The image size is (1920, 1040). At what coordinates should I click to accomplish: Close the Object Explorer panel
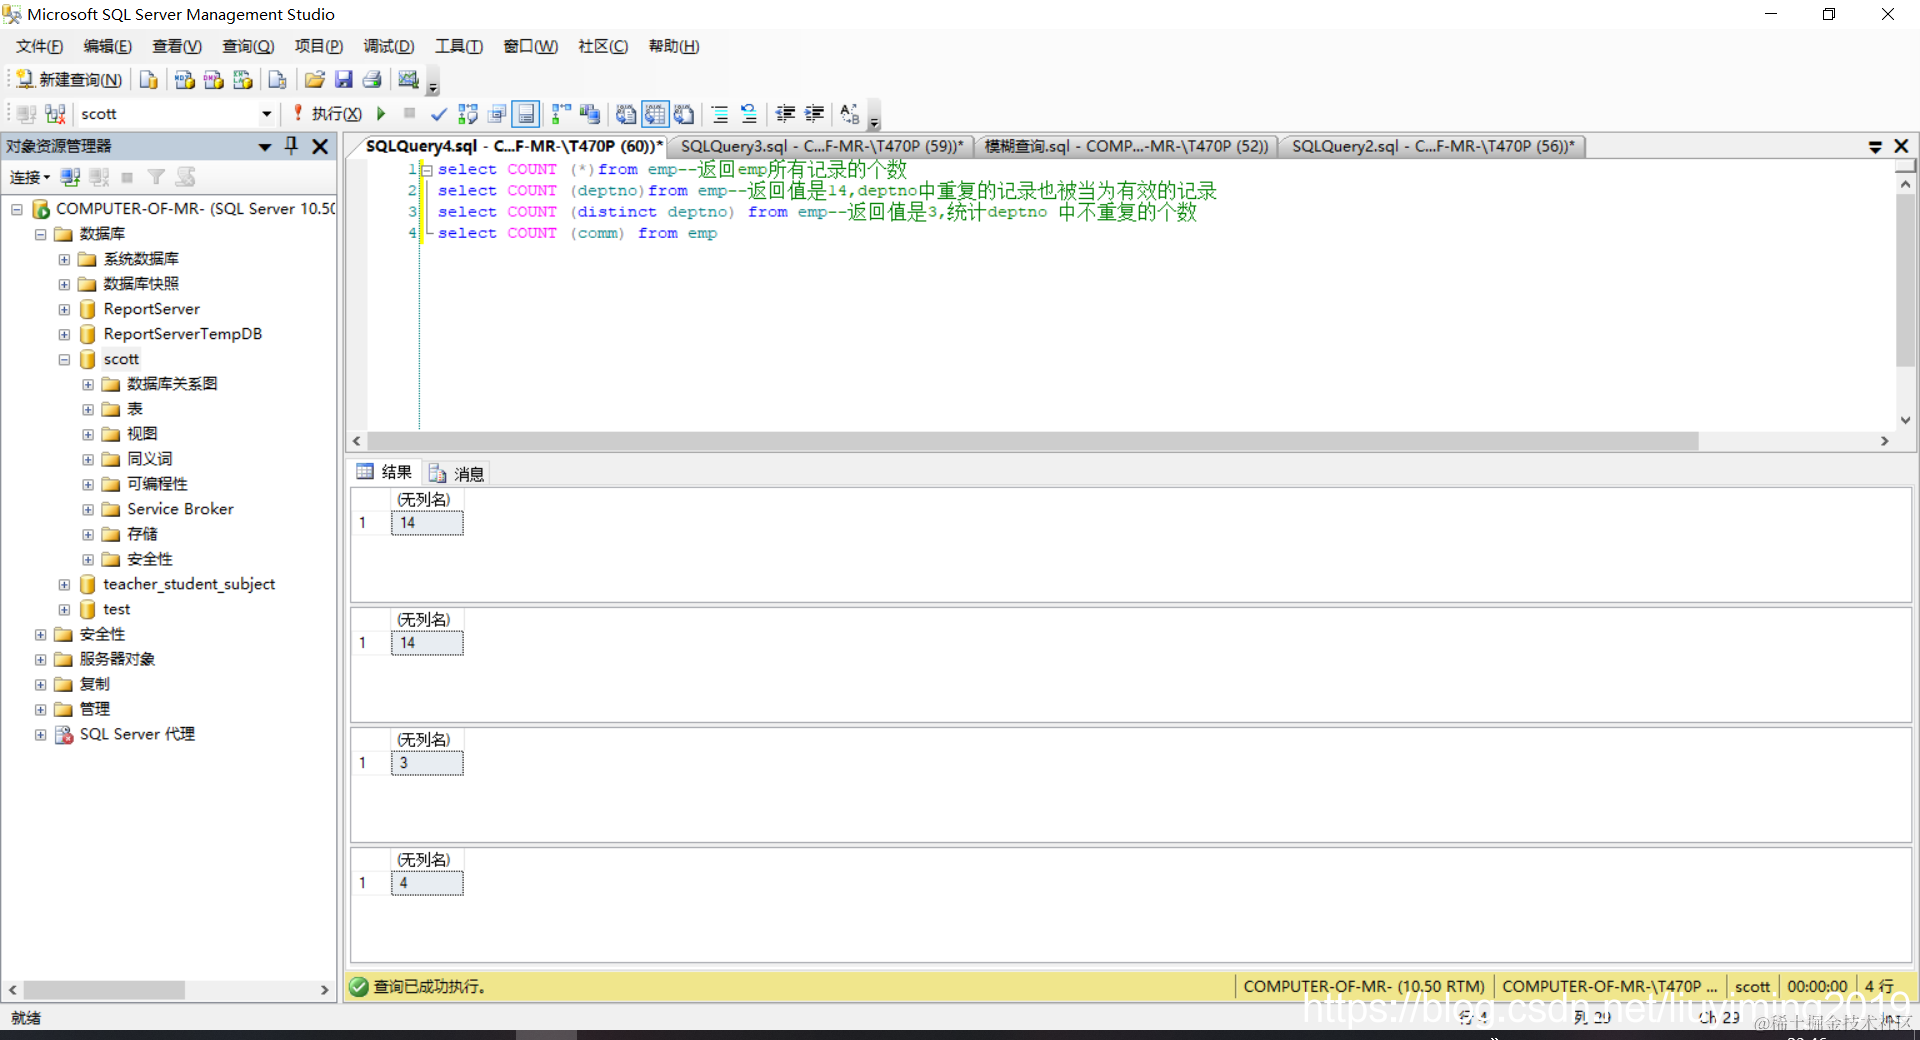click(x=320, y=146)
